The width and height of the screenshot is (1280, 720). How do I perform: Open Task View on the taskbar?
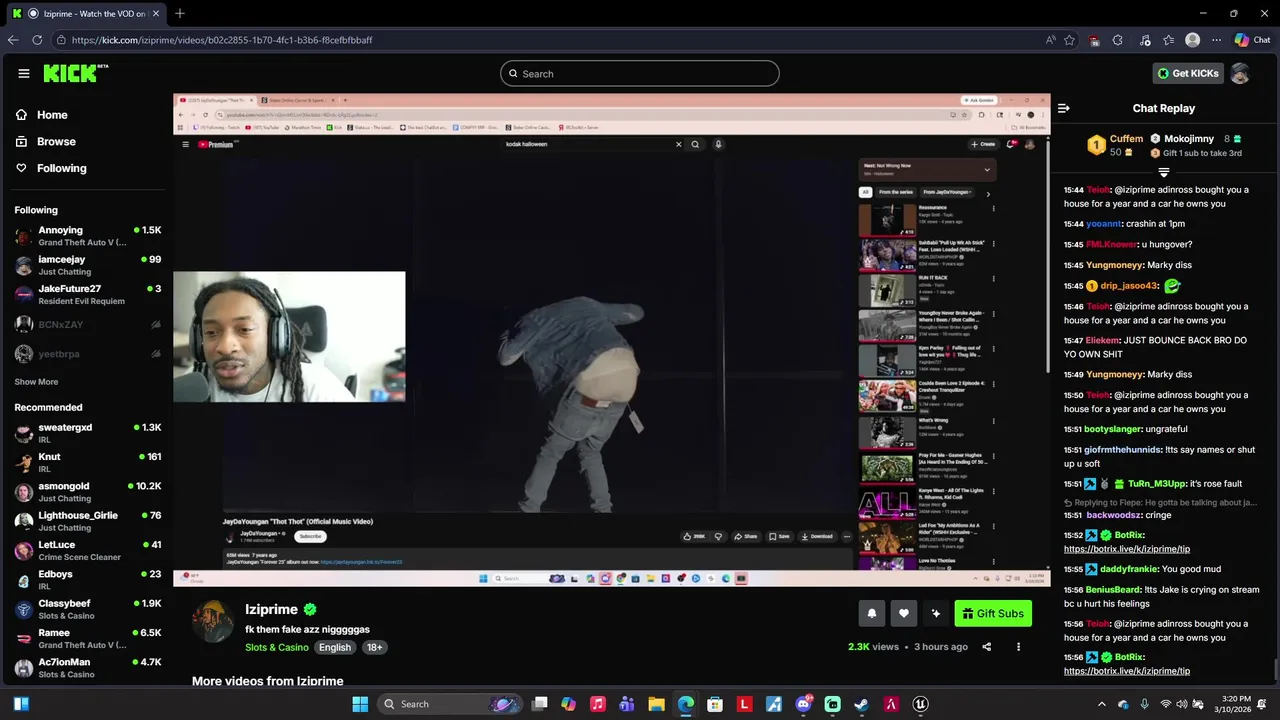(540, 704)
